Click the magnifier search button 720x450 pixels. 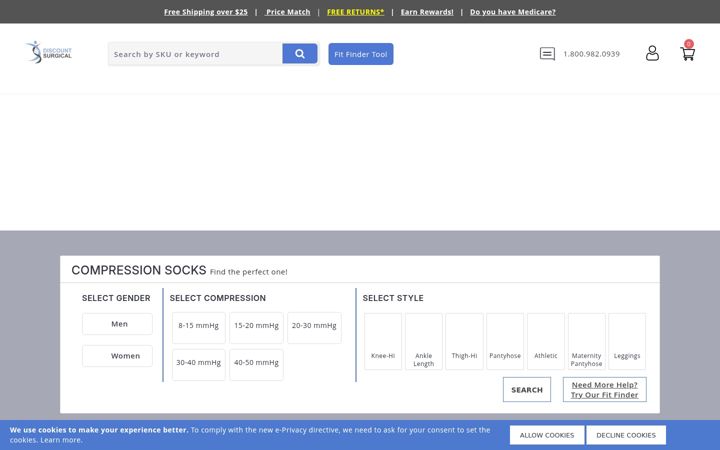(300, 54)
